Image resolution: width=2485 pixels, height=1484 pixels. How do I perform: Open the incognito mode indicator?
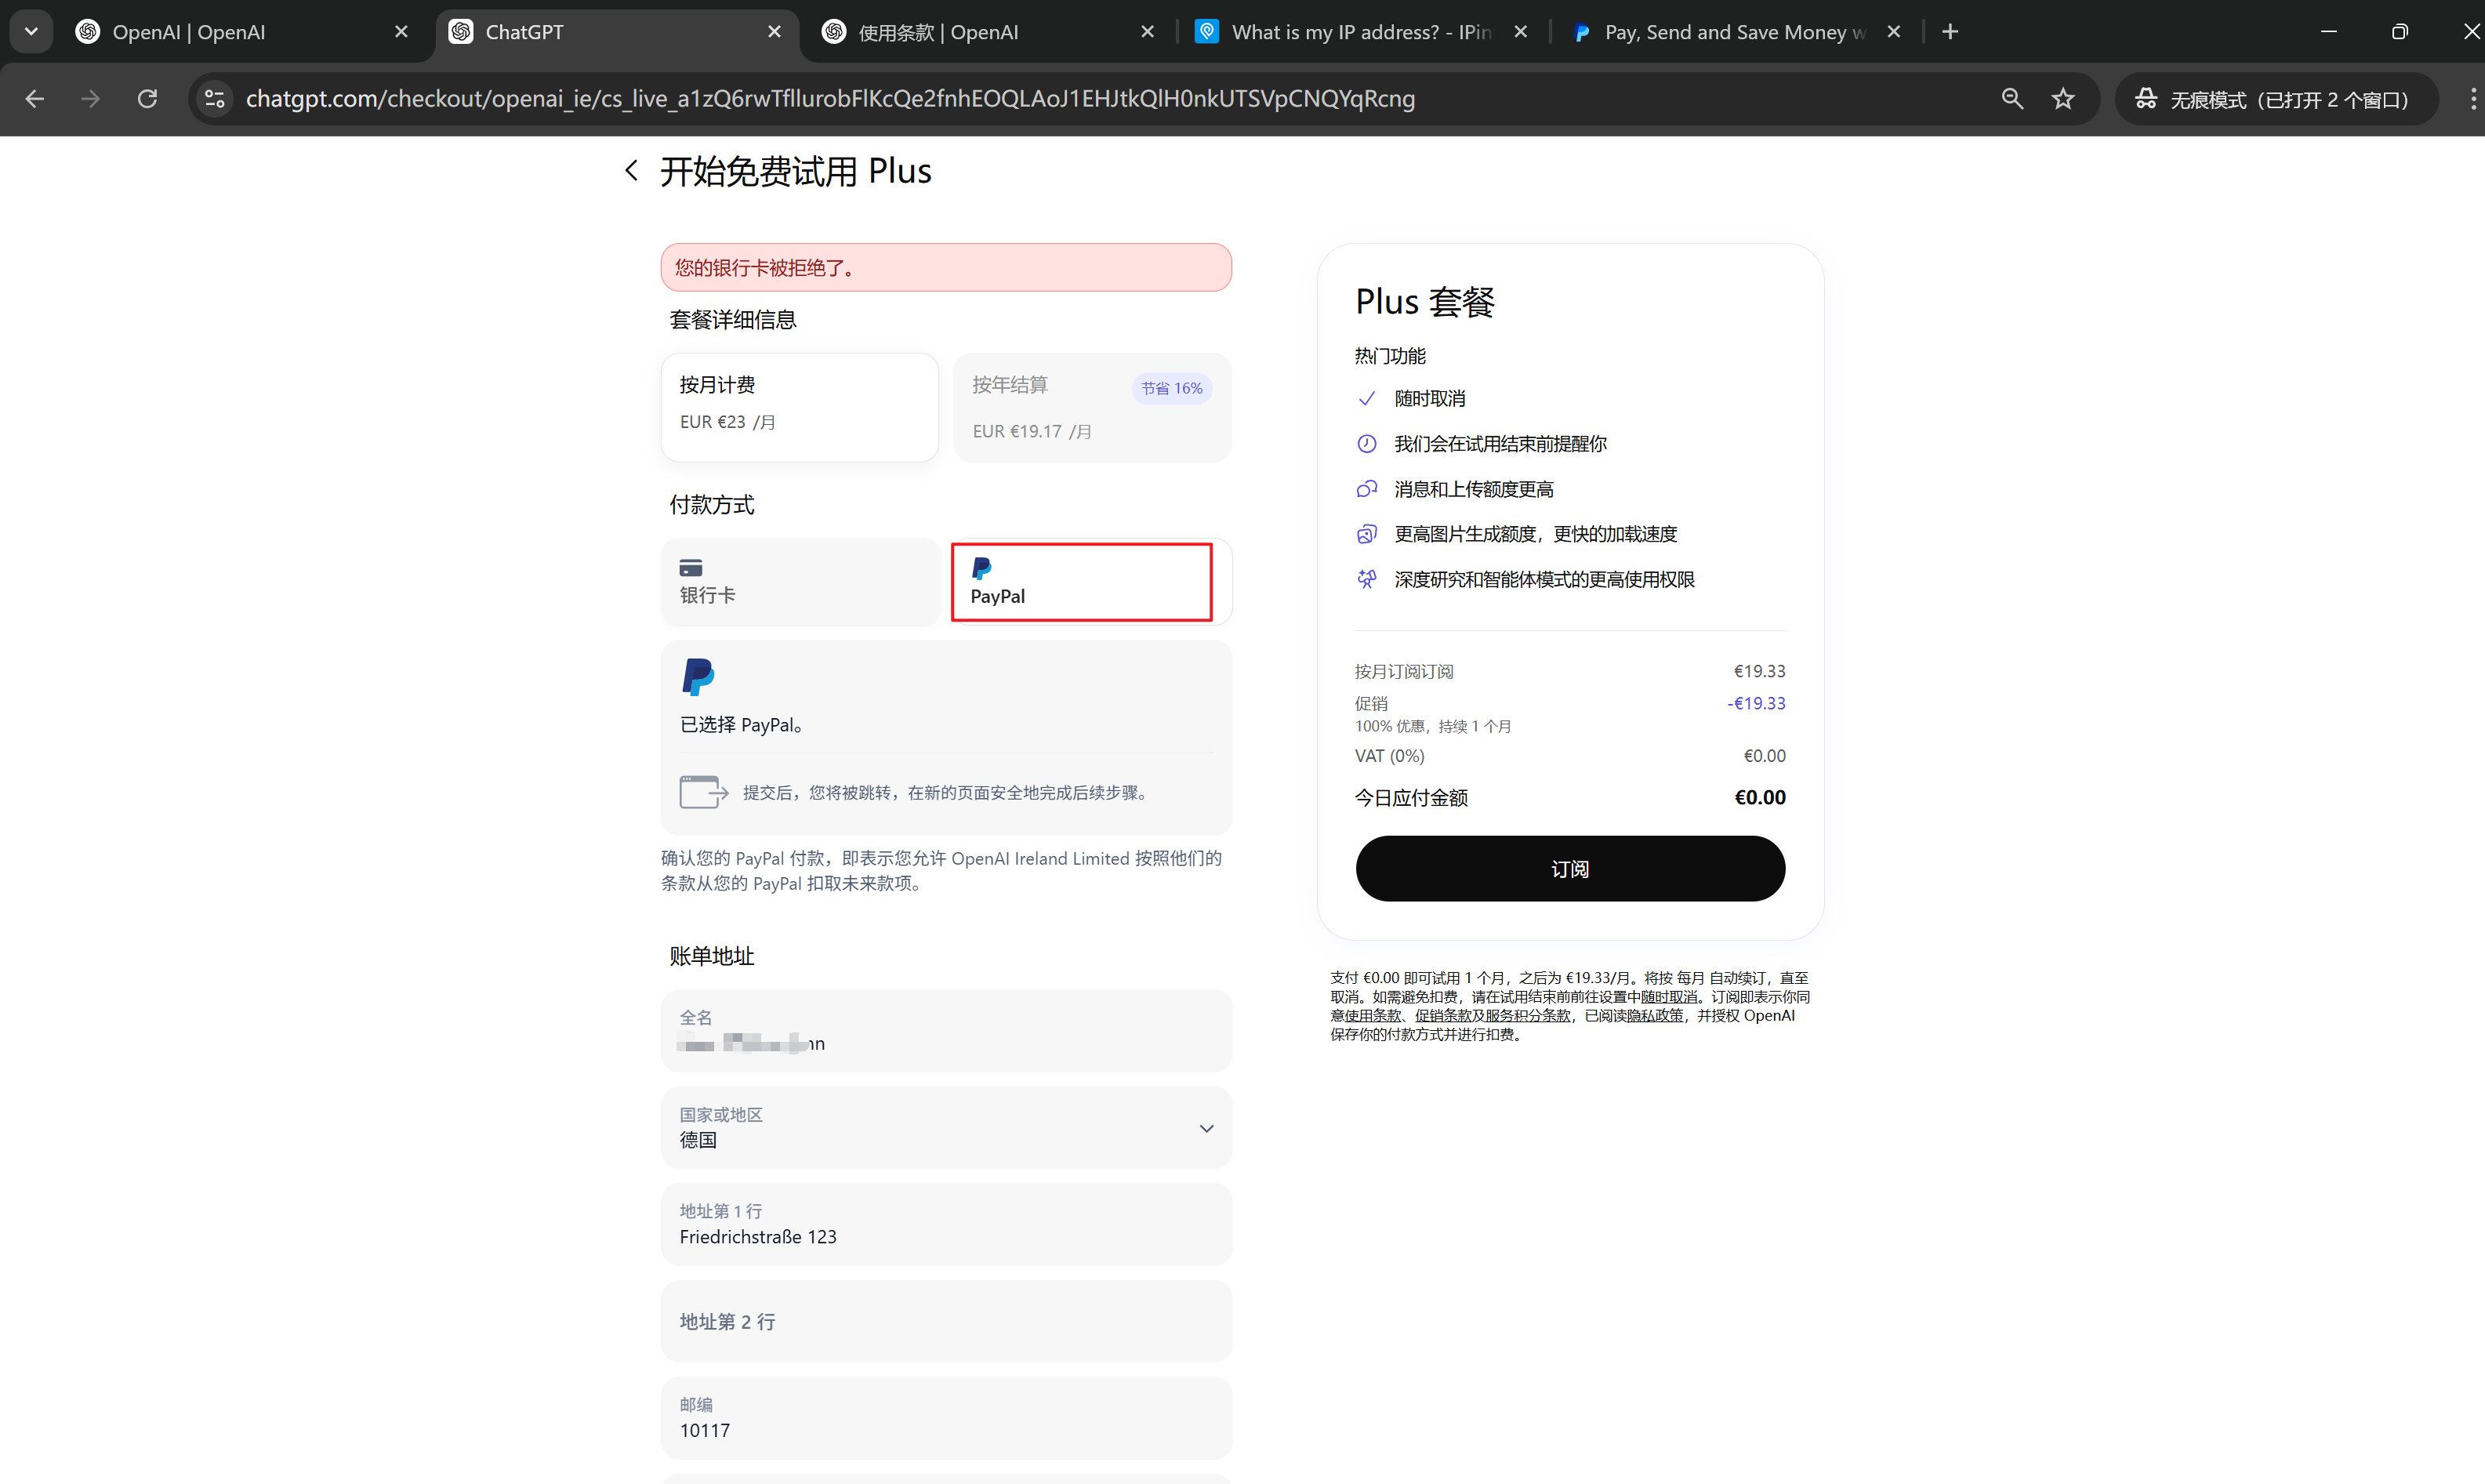(2276, 99)
